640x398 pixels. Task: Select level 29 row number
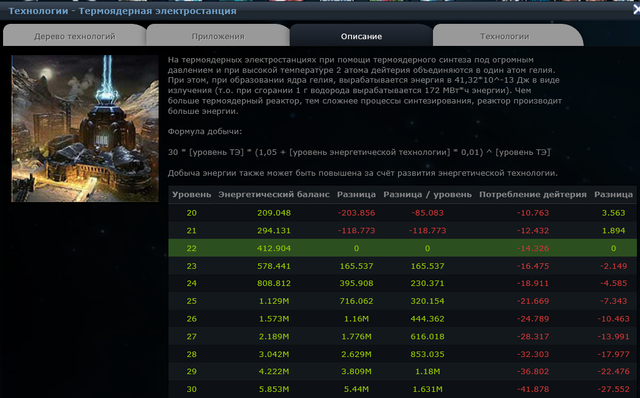coord(191,371)
